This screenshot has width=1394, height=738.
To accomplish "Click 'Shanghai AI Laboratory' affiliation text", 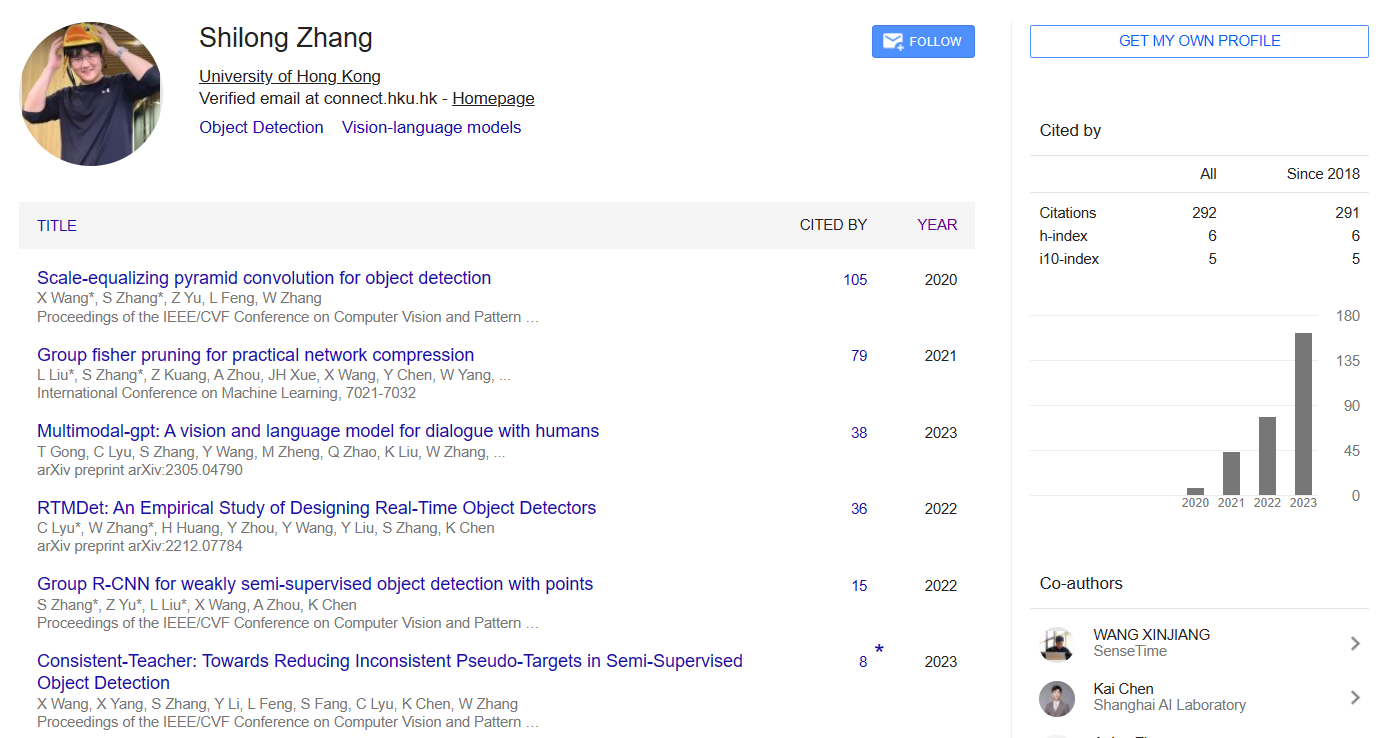I will 1170,705.
